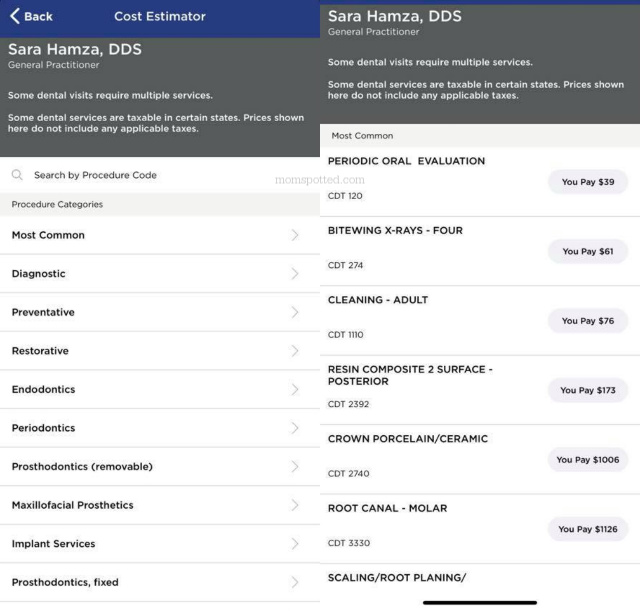Expand the Most Common row chevron
Viewport: 640px width, 611px height.
tap(295, 235)
